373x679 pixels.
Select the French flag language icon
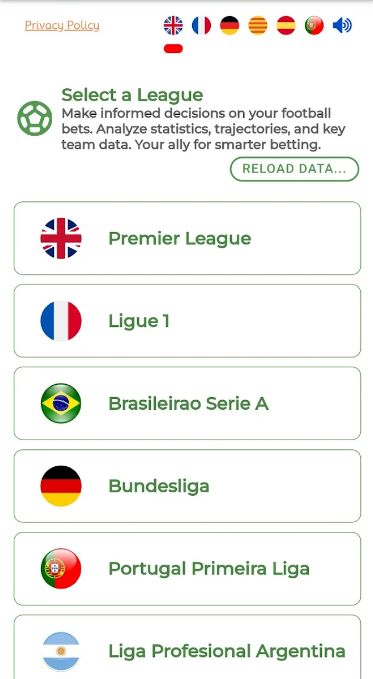pos(201,26)
